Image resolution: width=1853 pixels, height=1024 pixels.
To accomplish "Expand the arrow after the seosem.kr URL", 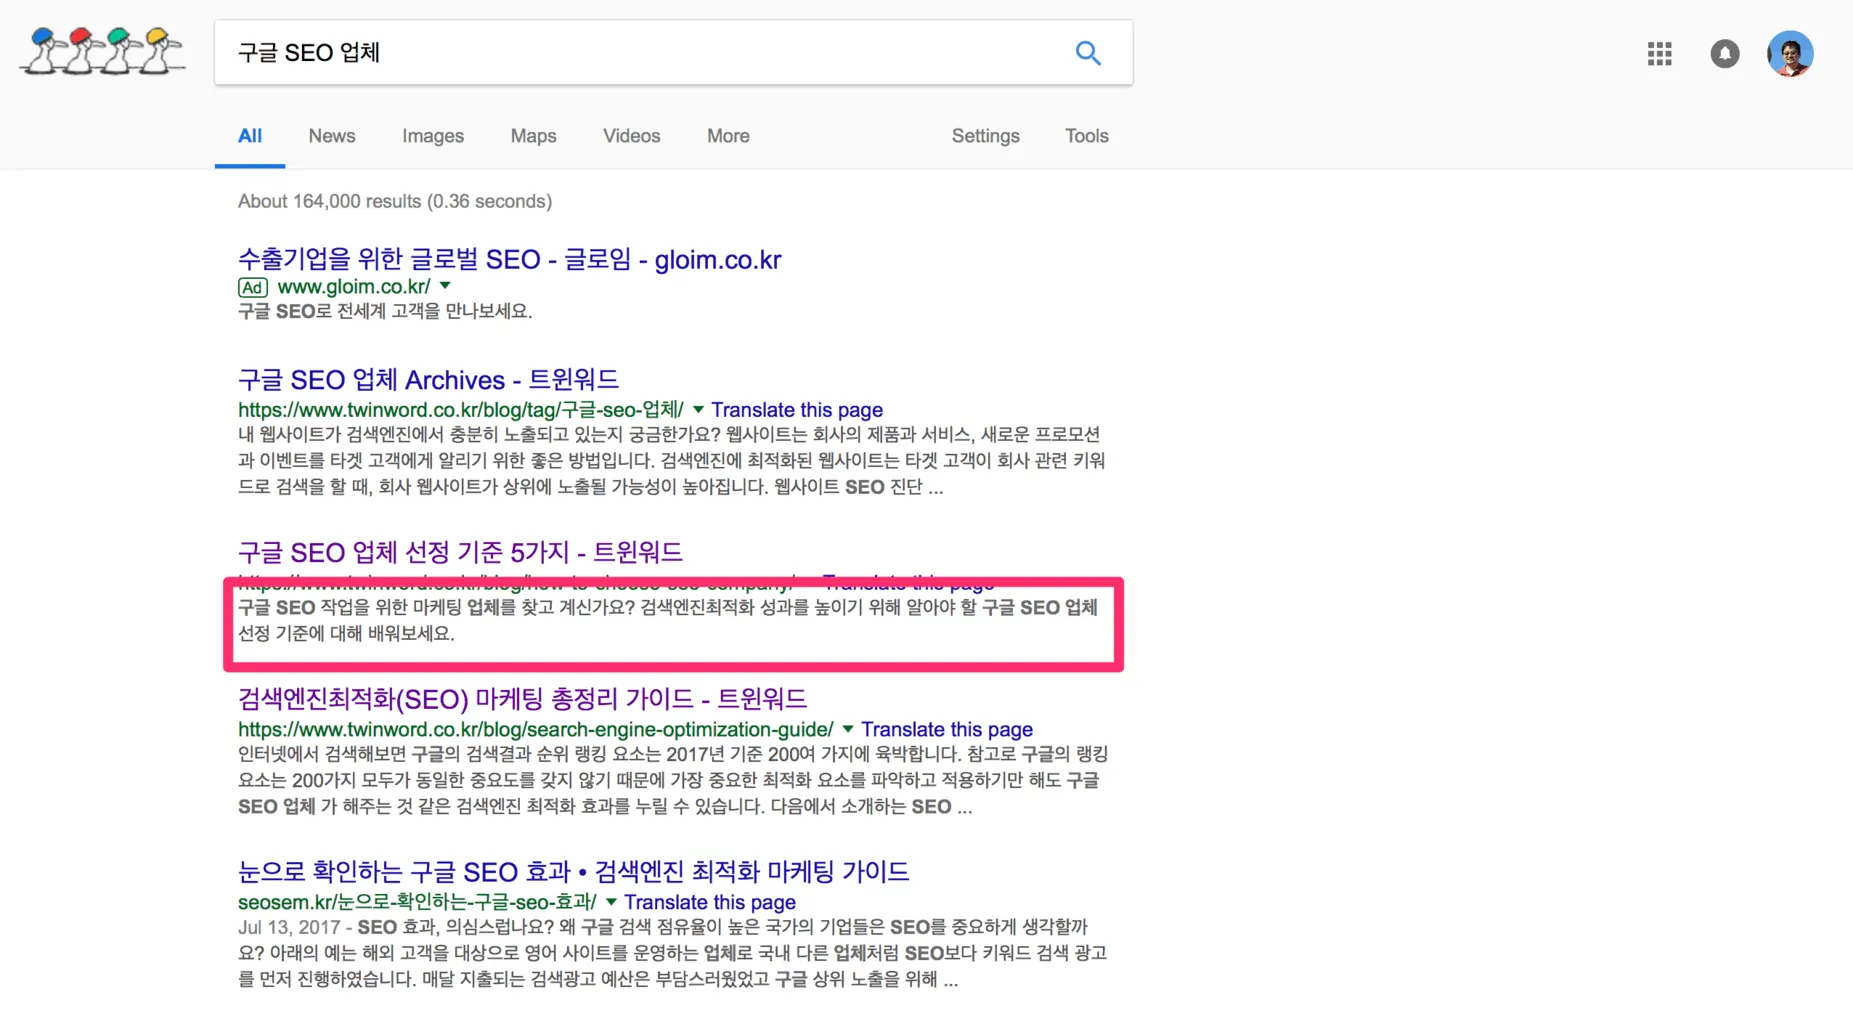I will (x=611, y=902).
